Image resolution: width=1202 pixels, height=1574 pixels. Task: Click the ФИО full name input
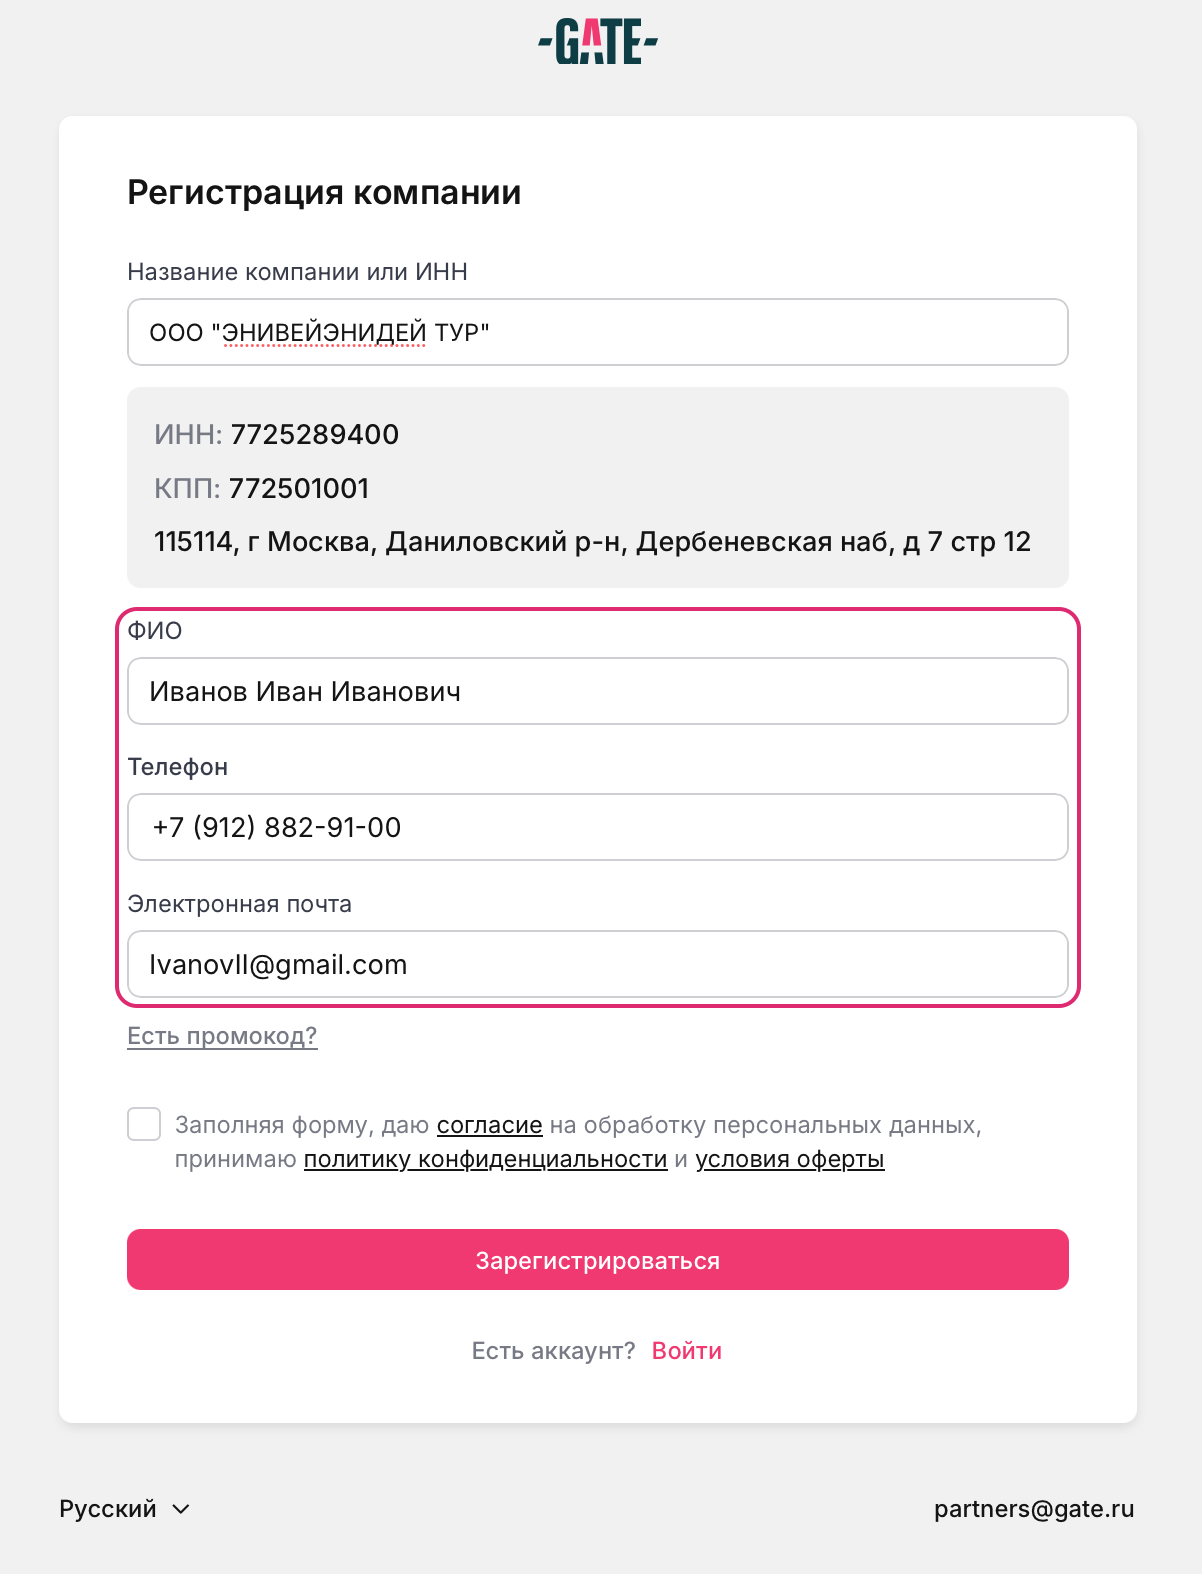pyautogui.click(x=597, y=691)
